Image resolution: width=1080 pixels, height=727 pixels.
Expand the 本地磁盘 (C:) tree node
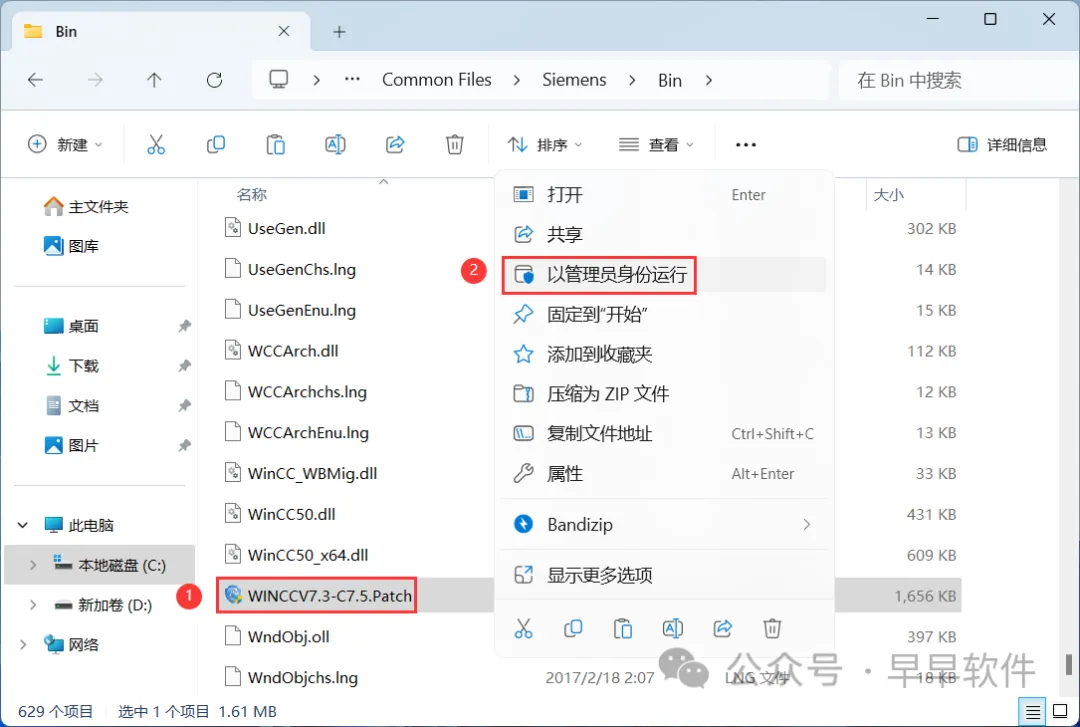32,565
